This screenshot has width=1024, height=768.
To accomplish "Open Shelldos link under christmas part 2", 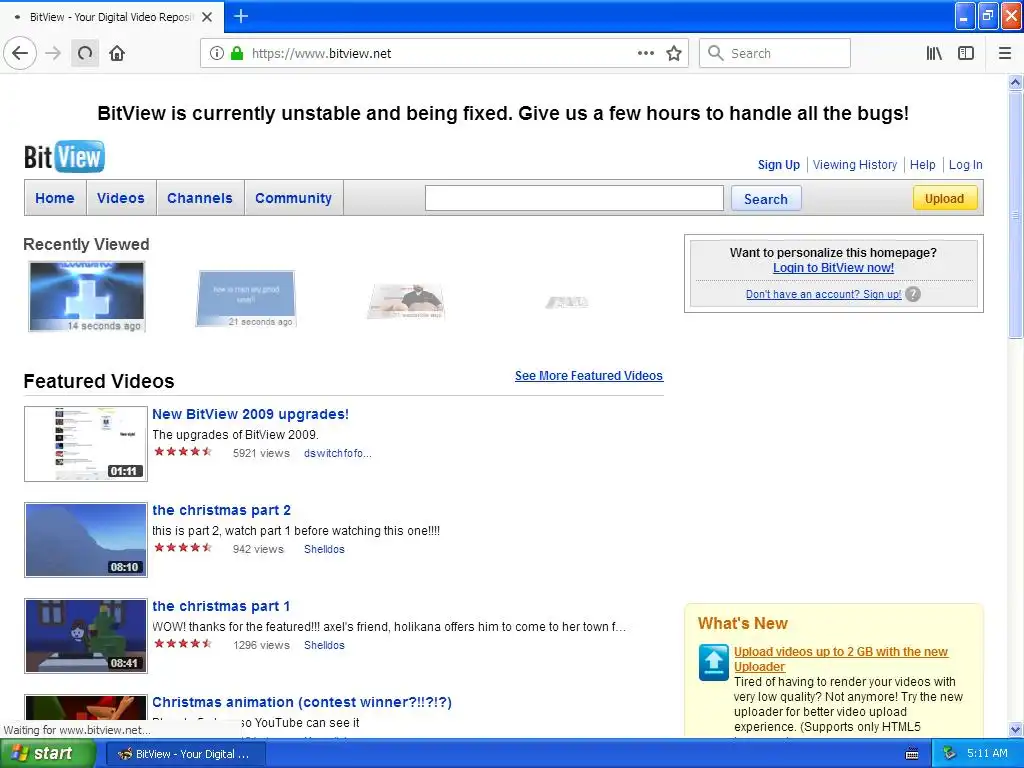I will (x=324, y=549).
